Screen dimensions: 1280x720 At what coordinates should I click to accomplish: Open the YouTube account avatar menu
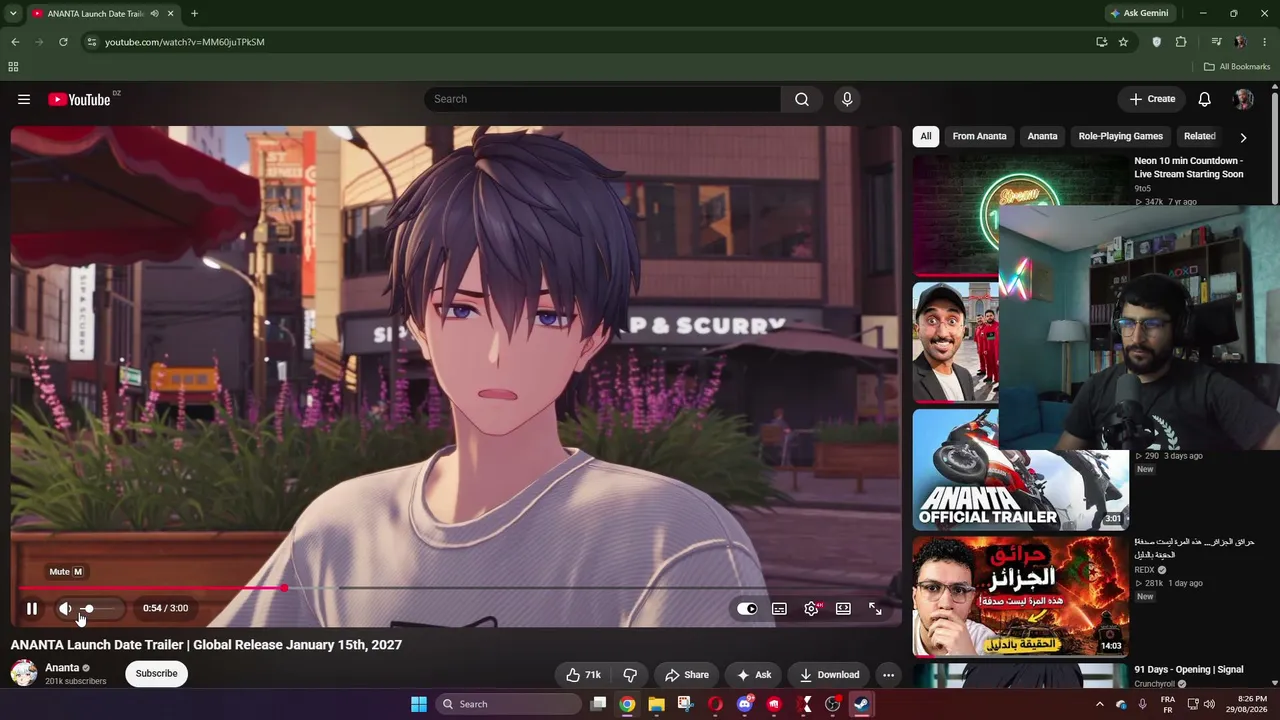click(1244, 99)
